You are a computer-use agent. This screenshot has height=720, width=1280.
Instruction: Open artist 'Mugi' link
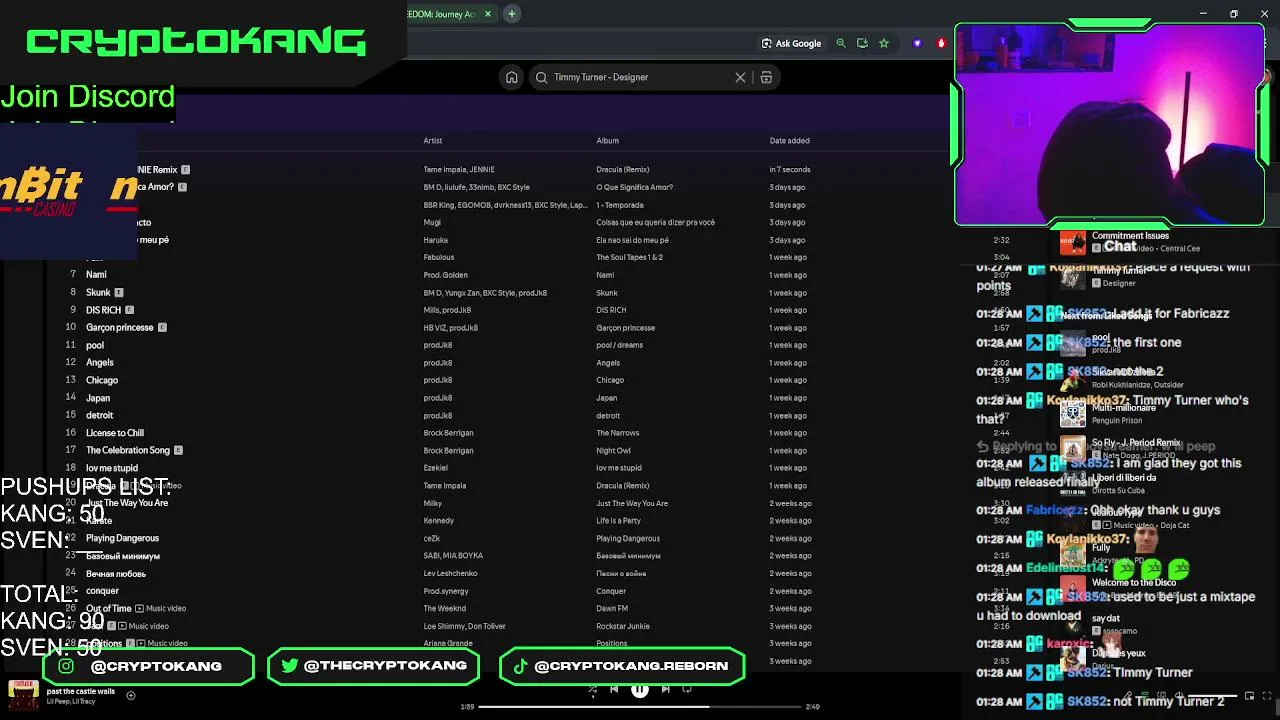coord(432,223)
